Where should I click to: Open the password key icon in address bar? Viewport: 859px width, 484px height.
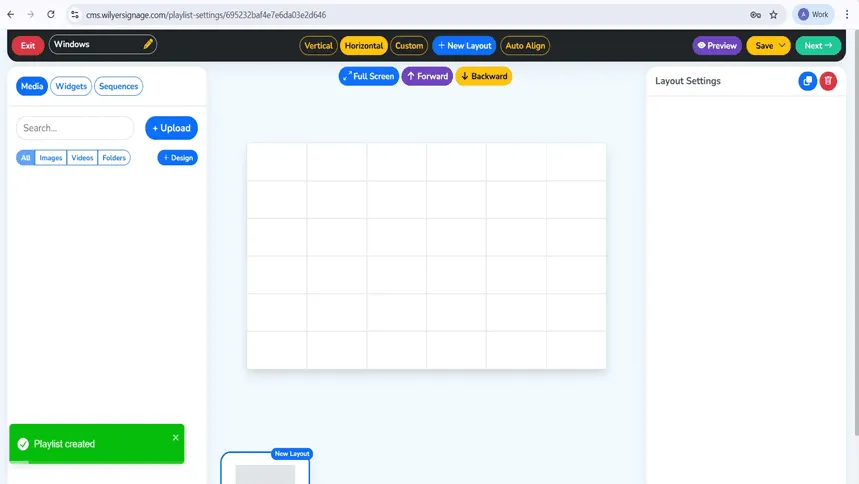tap(755, 15)
